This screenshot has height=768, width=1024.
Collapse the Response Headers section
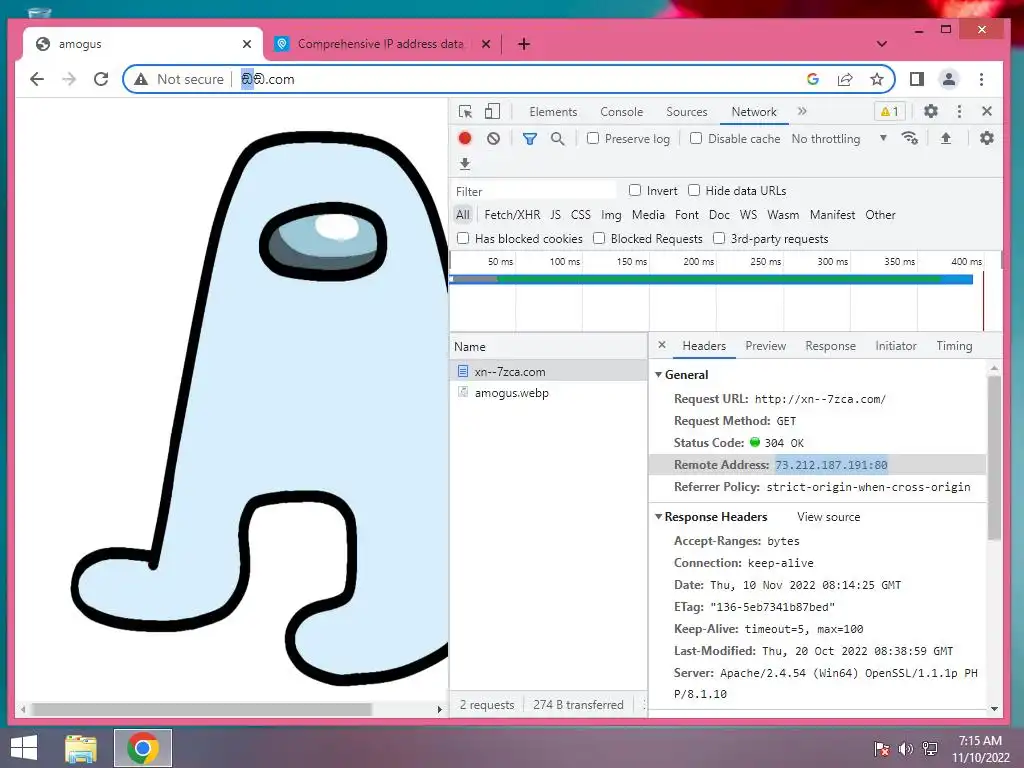[x=658, y=517]
